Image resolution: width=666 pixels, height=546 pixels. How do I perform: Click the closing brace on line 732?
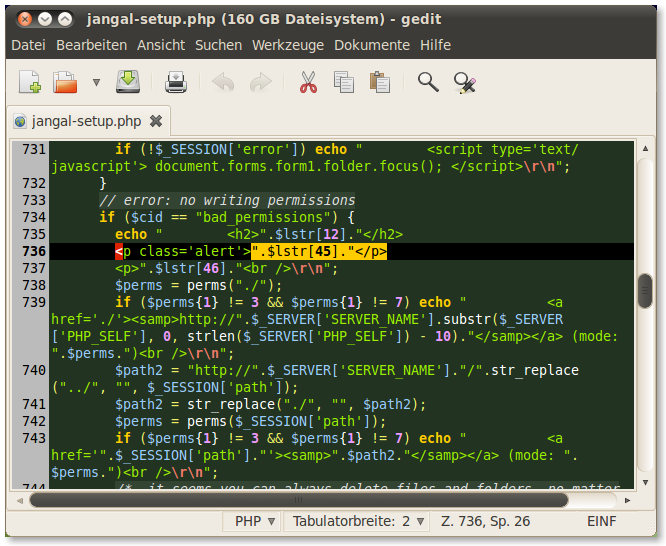103,183
